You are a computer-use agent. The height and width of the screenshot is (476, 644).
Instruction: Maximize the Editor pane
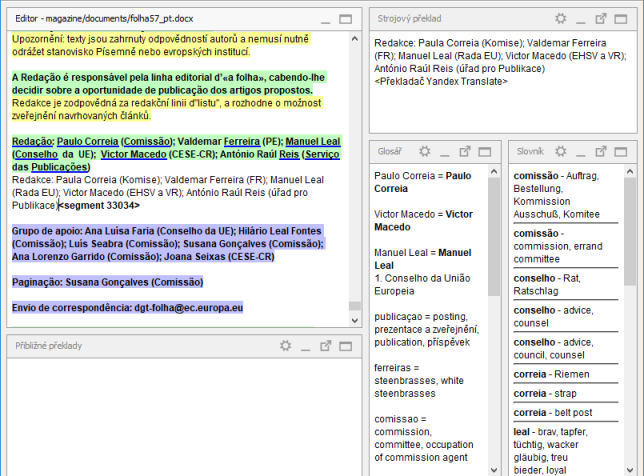[x=345, y=19]
